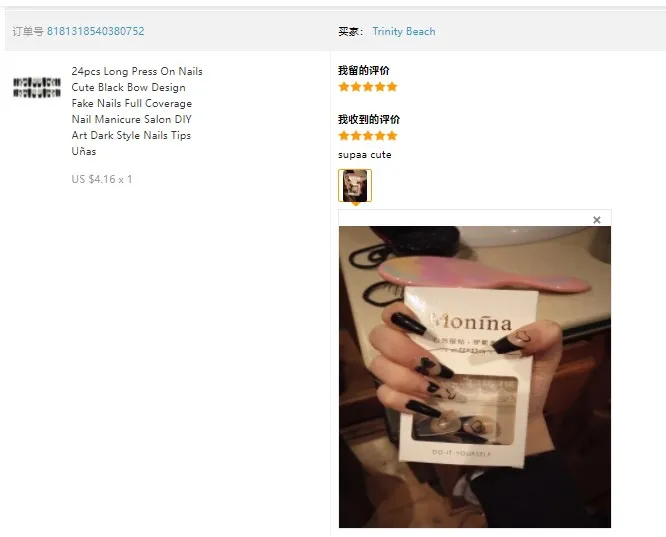Click the supaa cute review text
Viewport: 666px width, 537px height.
pos(364,155)
